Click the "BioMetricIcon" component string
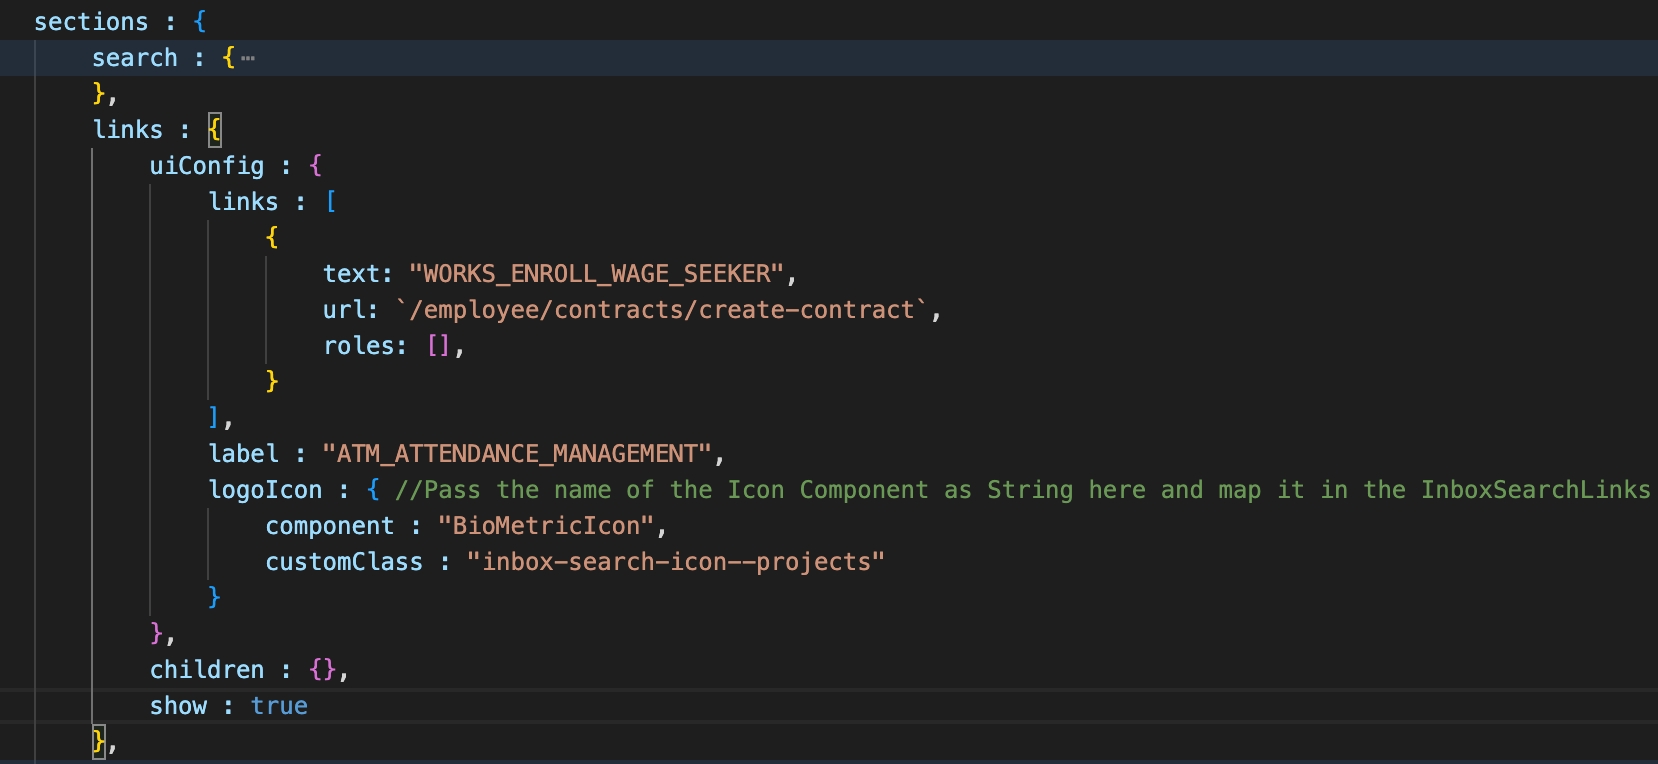Image resolution: width=1658 pixels, height=764 pixels. [x=546, y=526]
